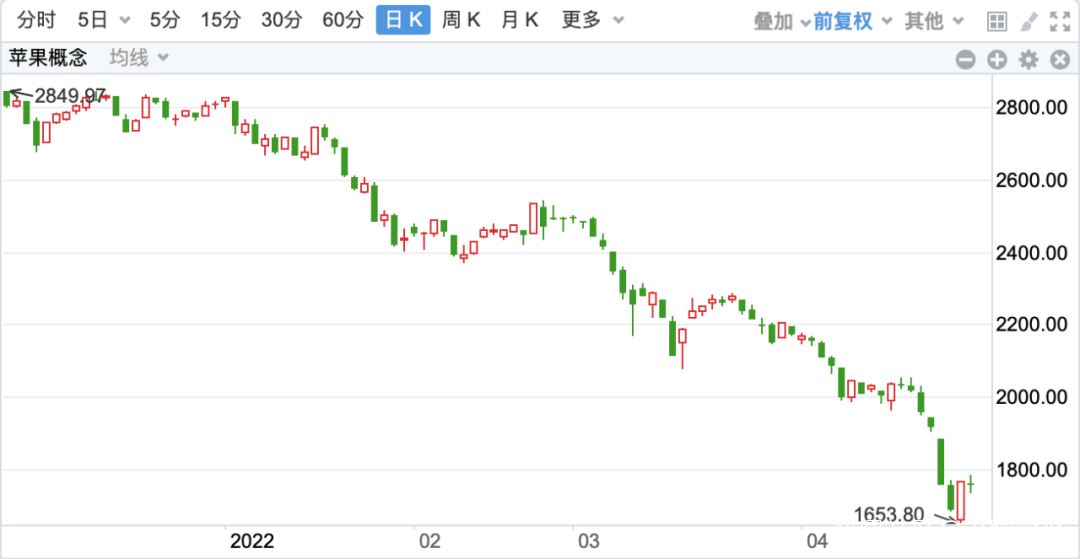Click the plus zoom-in circle icon
This screenshot has width=1080, height=559.
(996, 60)
